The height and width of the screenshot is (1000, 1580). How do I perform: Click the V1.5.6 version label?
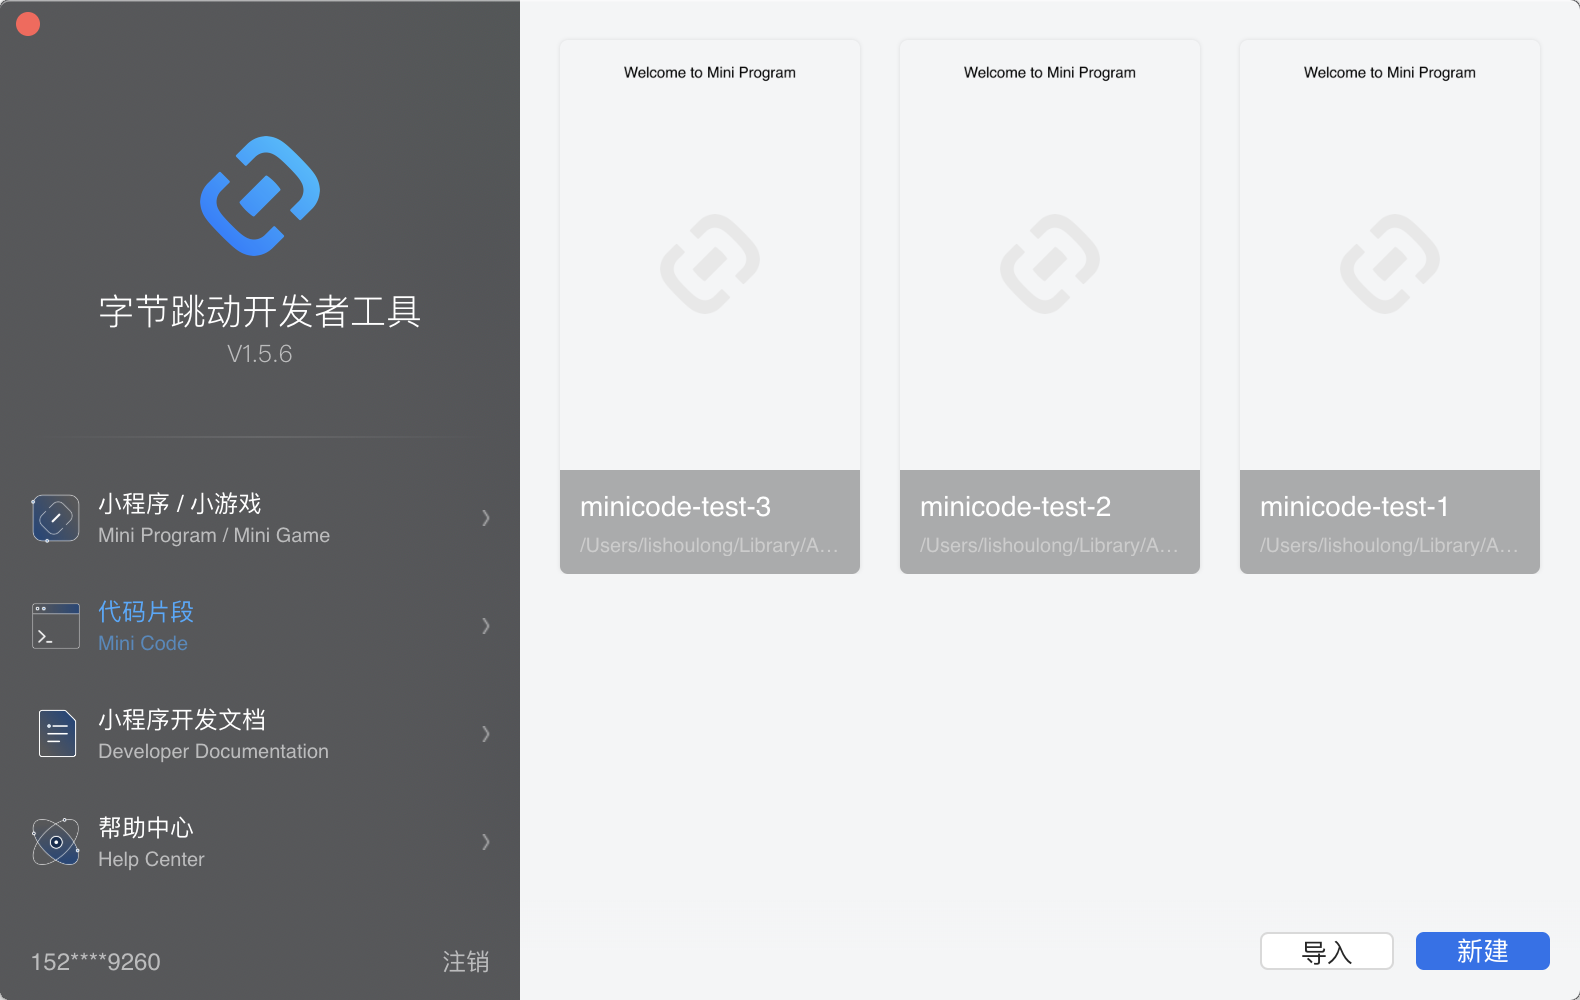tap(260, 354)
